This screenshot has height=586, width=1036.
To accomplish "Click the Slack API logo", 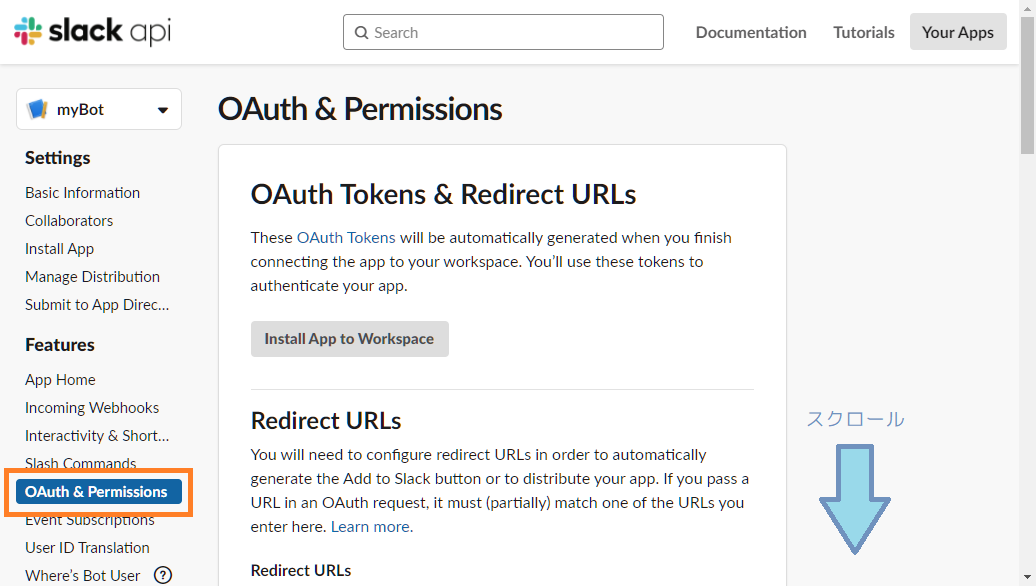I will [x=92, y=32].
